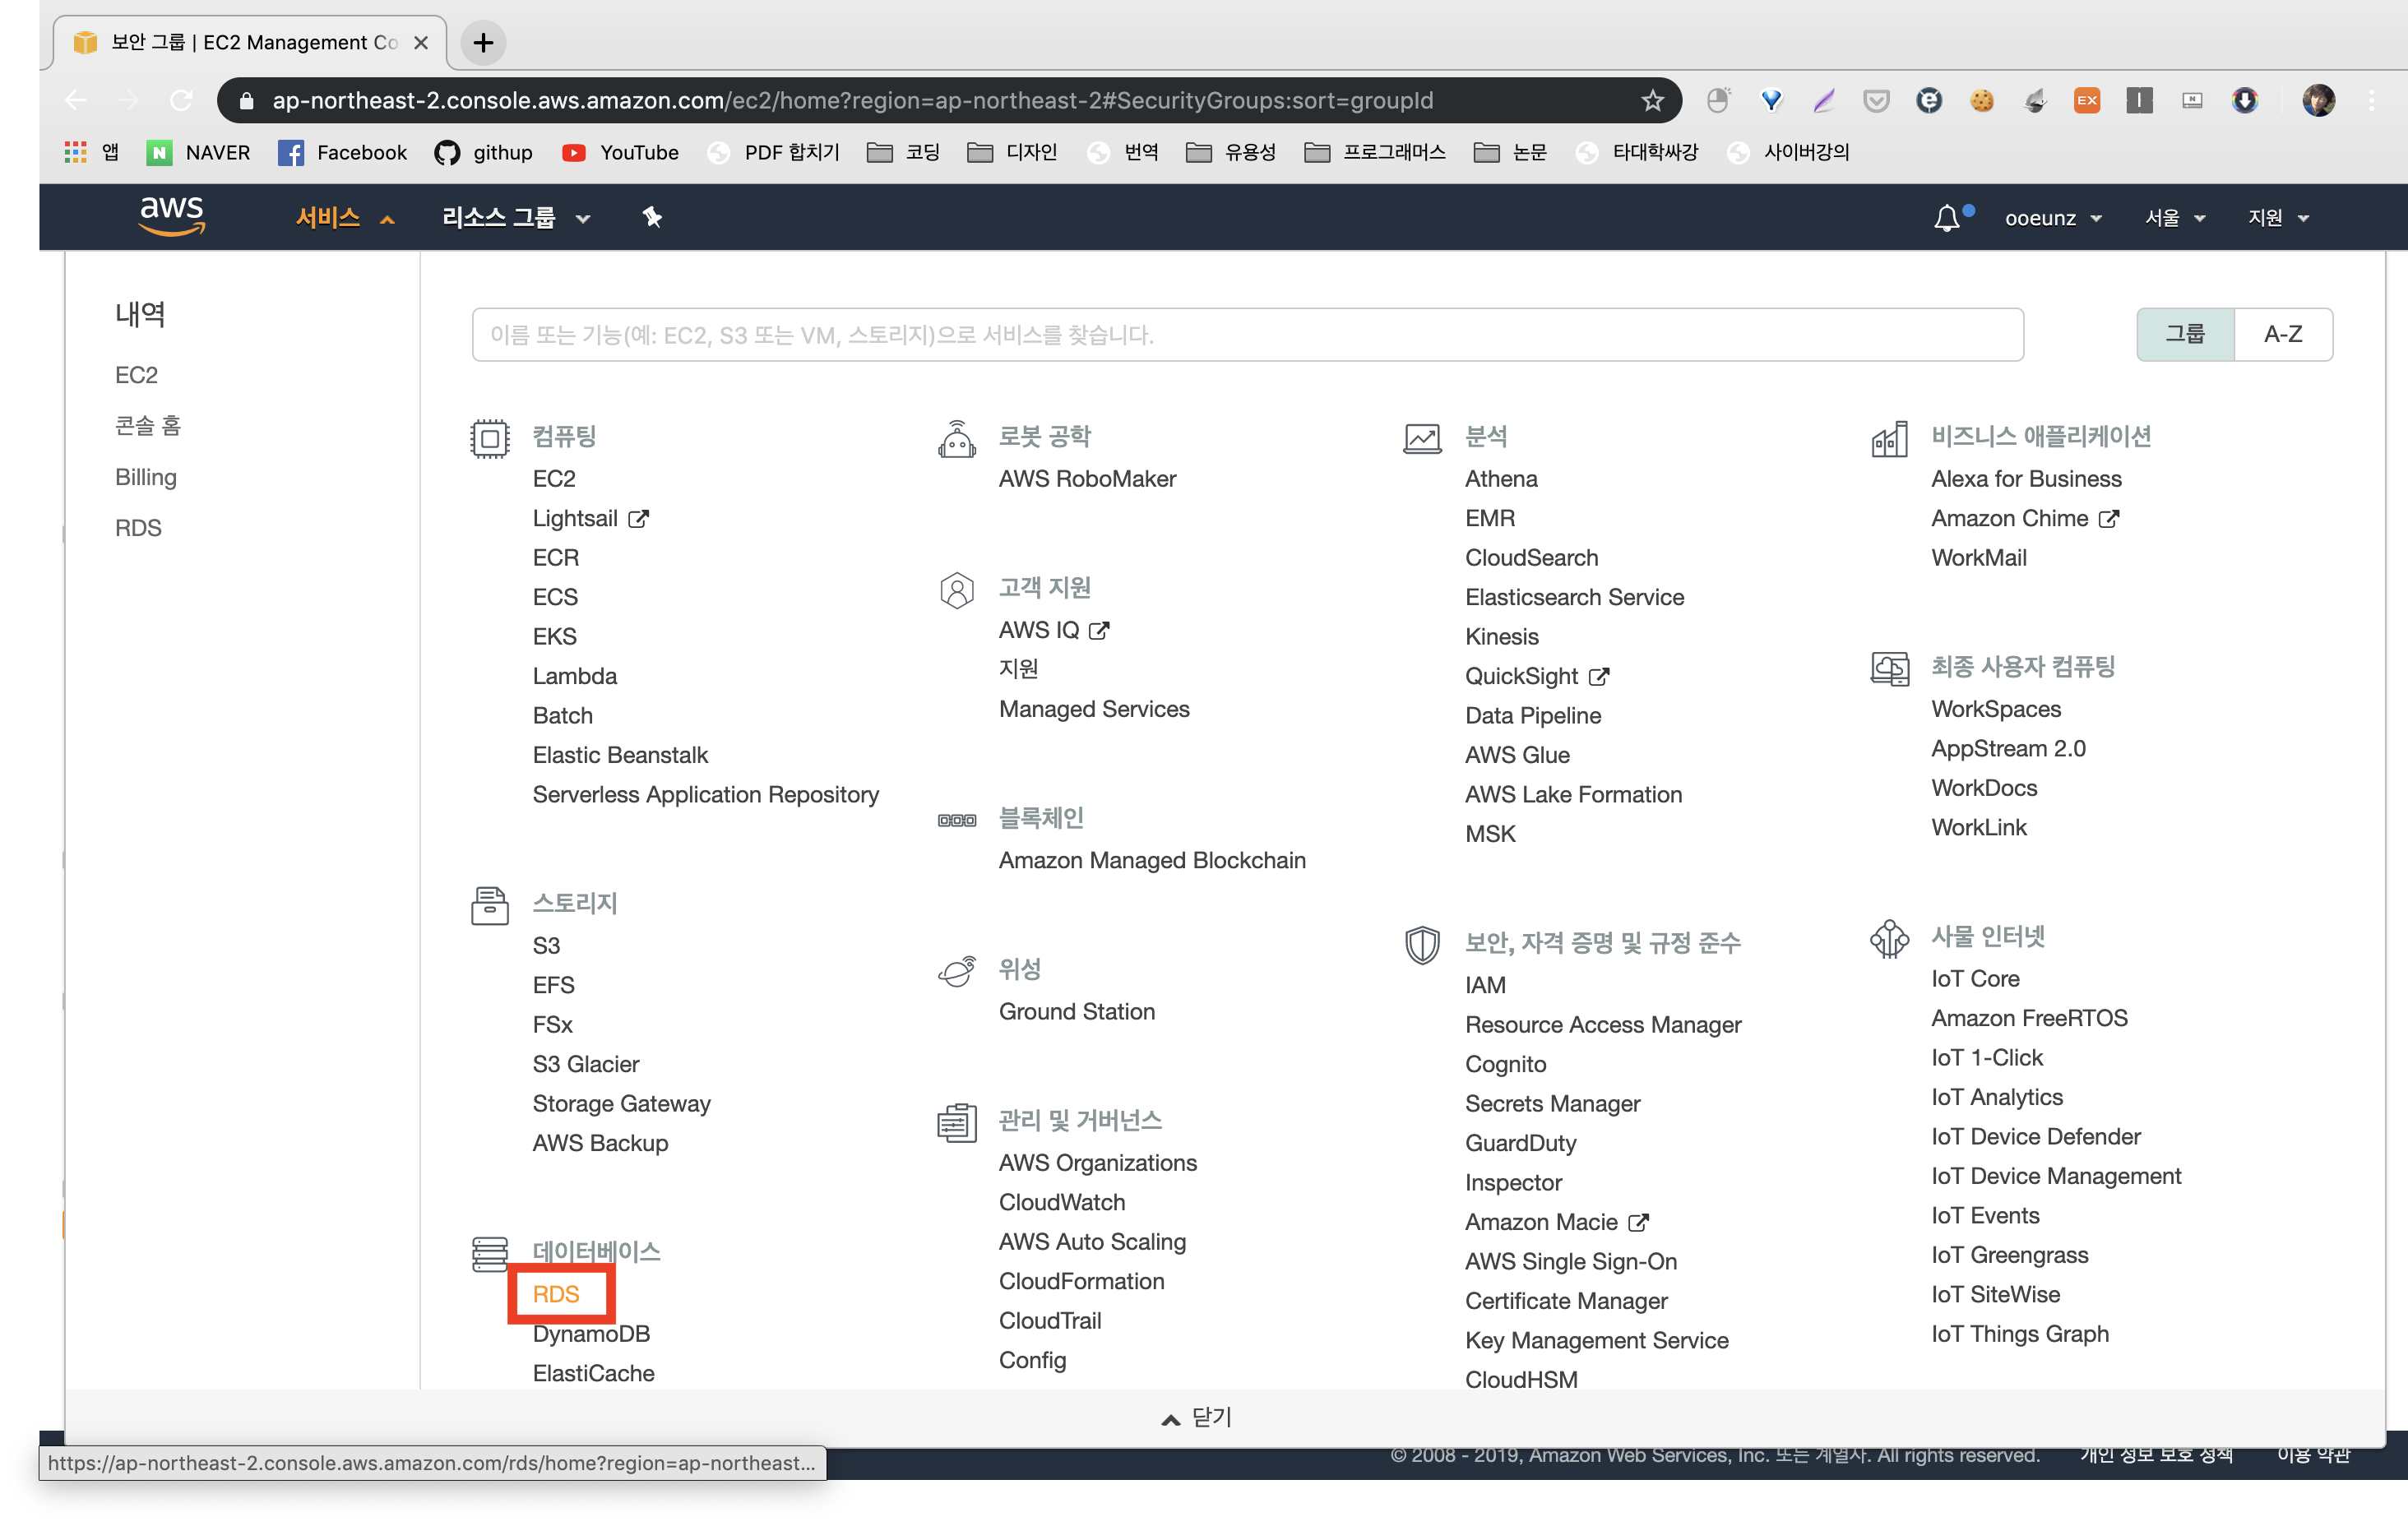Open RDS under 데이터베이스
The height and width of the screenshot is (1526, 2408).
pos(556,1294)
